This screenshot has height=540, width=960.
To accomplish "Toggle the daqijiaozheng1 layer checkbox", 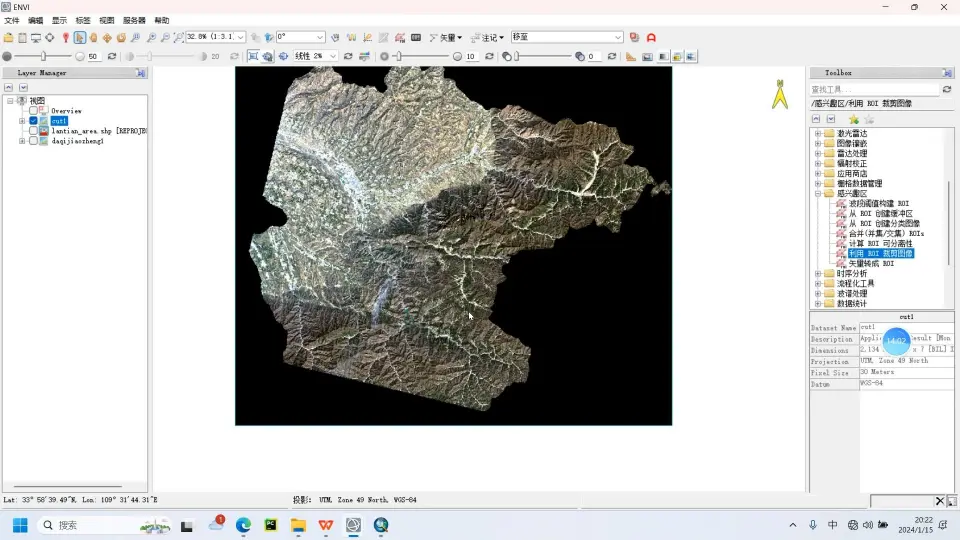I will (x=34, y=141).
